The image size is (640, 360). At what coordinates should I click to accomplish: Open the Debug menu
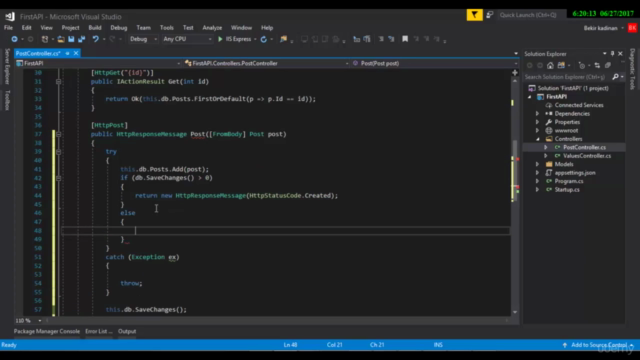tap(119, 28)
